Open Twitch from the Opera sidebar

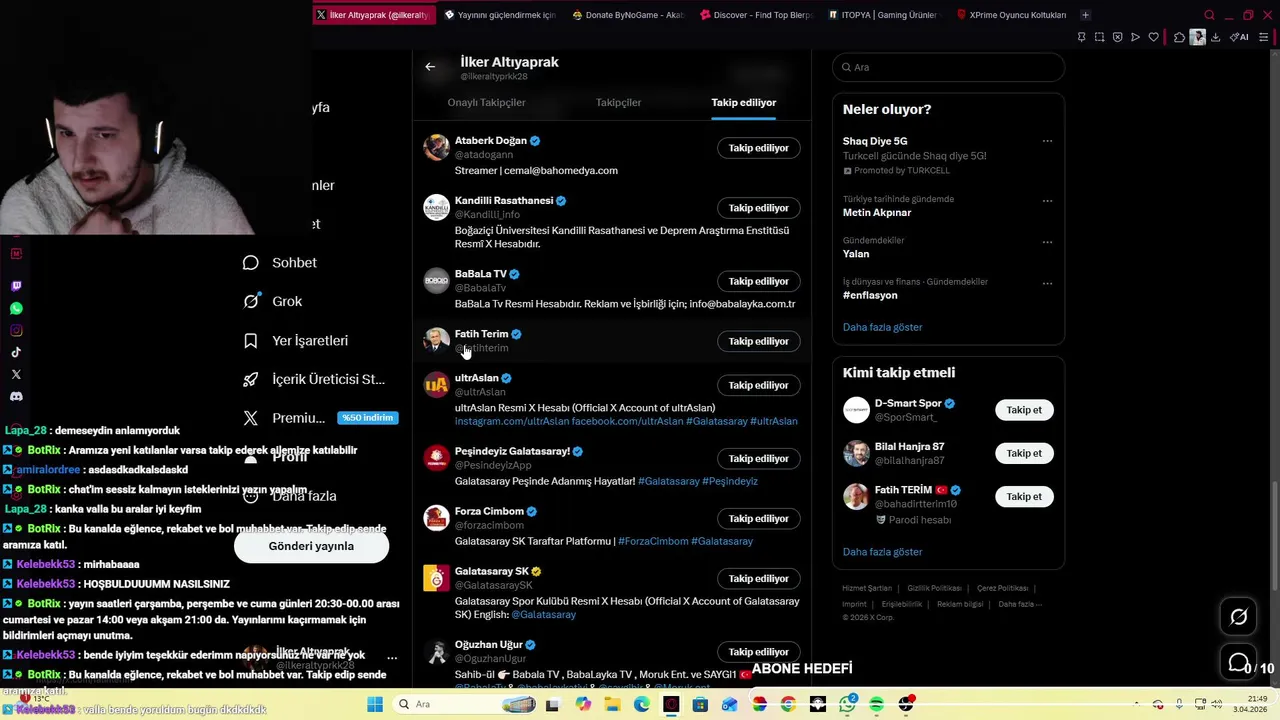pyautogui.click(x=16, y=286)
